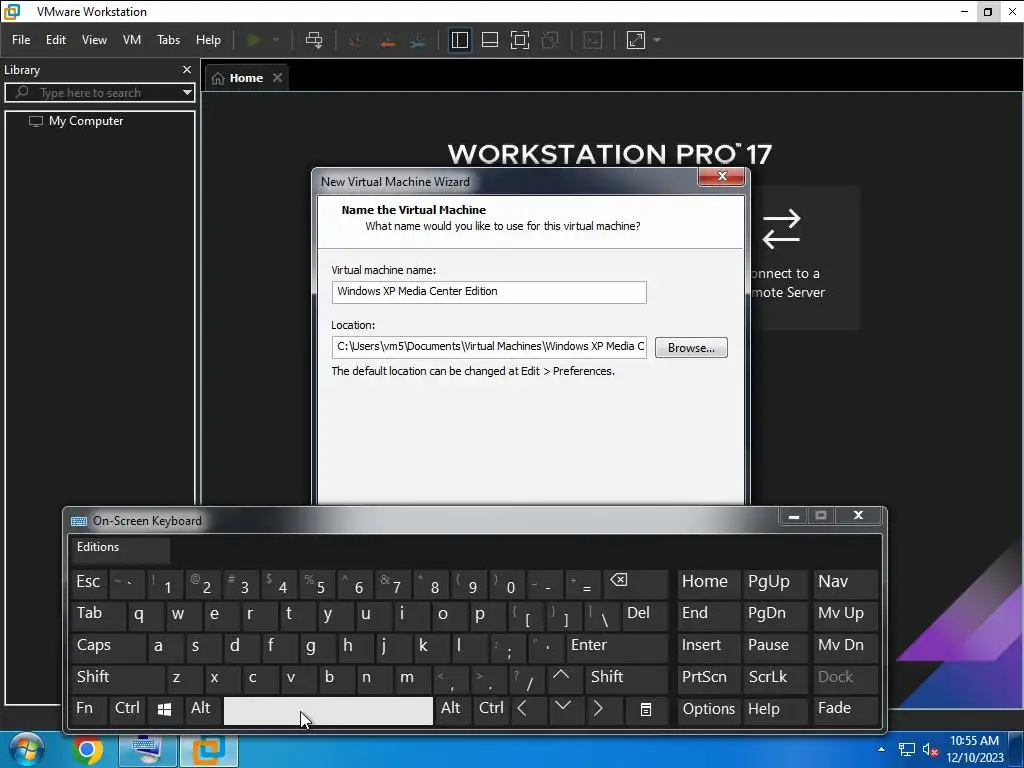
Task: Click the network tray icon
Action: tap(906, 750)
